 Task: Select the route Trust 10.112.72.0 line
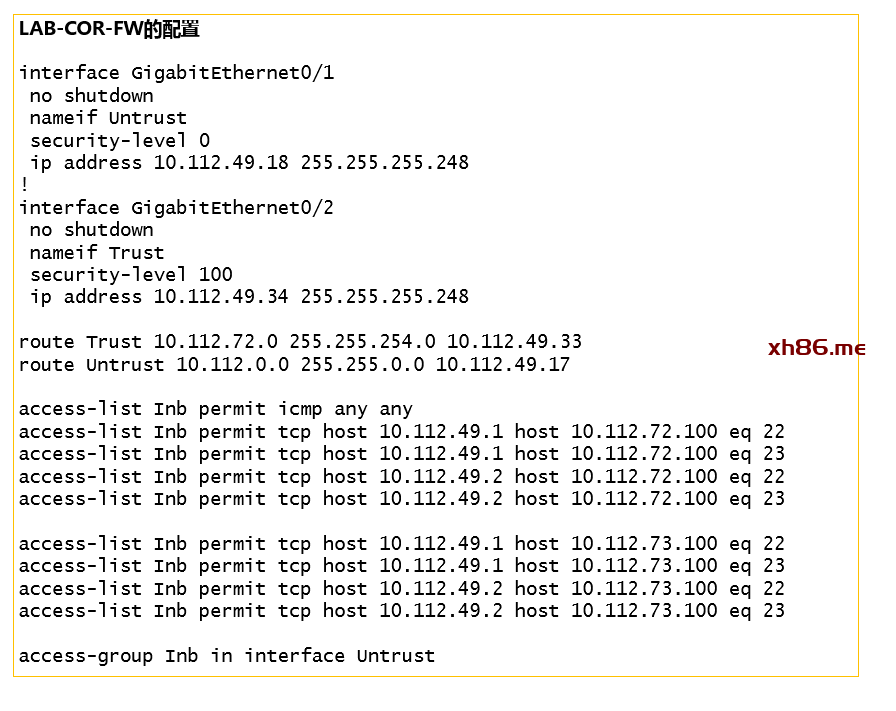pos(300,342)
